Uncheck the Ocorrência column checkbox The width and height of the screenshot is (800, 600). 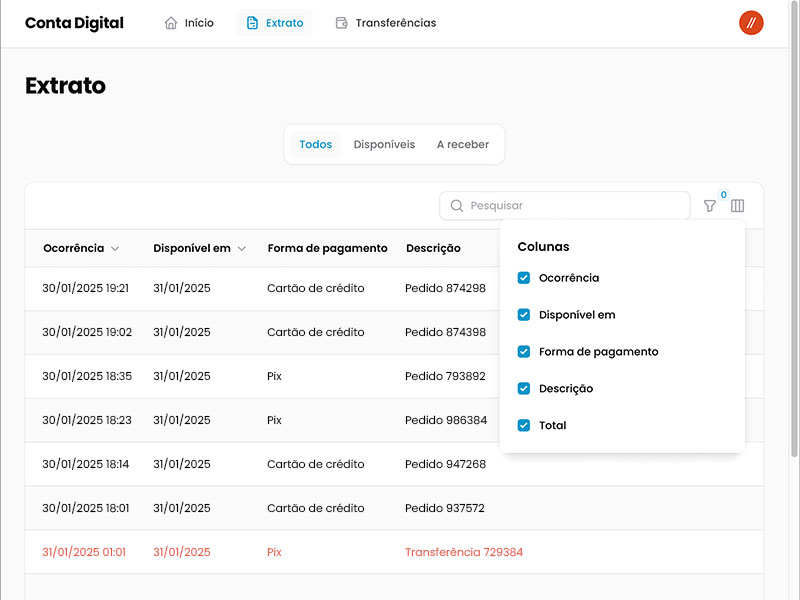click(x=524, y=278)
